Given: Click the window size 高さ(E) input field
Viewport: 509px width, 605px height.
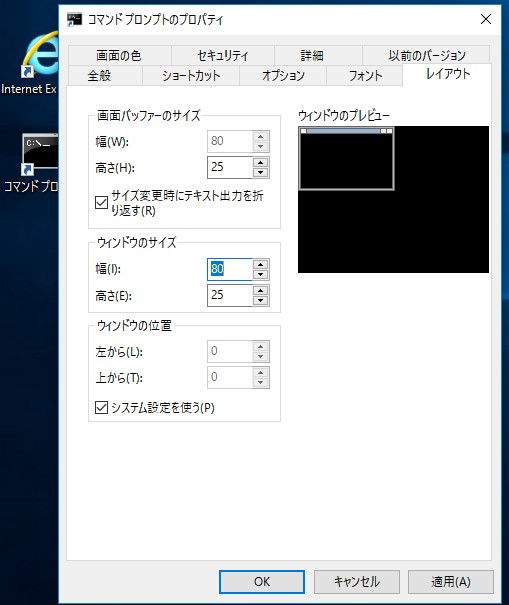Looking at the screenshot, I should click(230, 296).
